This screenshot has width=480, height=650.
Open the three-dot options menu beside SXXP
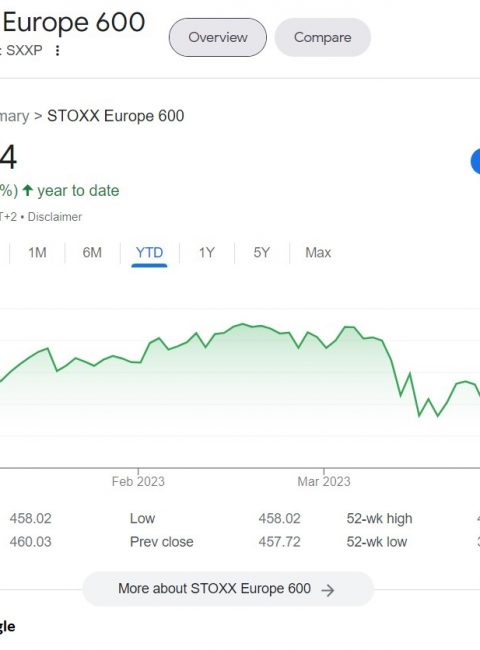click(x=58, y=51)
